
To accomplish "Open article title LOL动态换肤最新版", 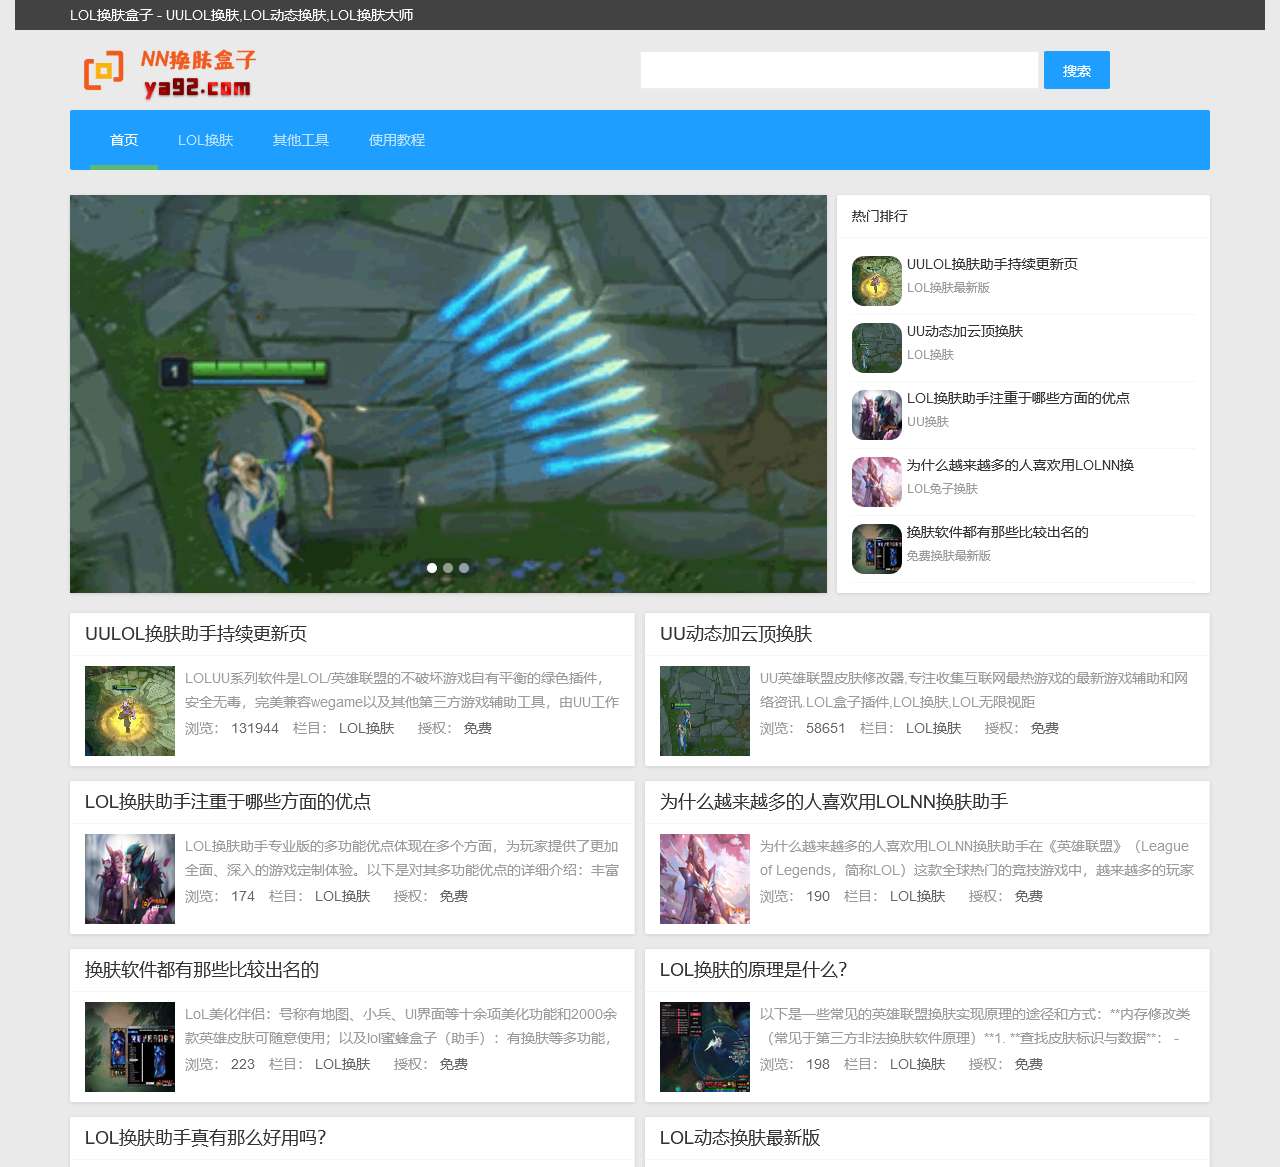I will 740,1138.
